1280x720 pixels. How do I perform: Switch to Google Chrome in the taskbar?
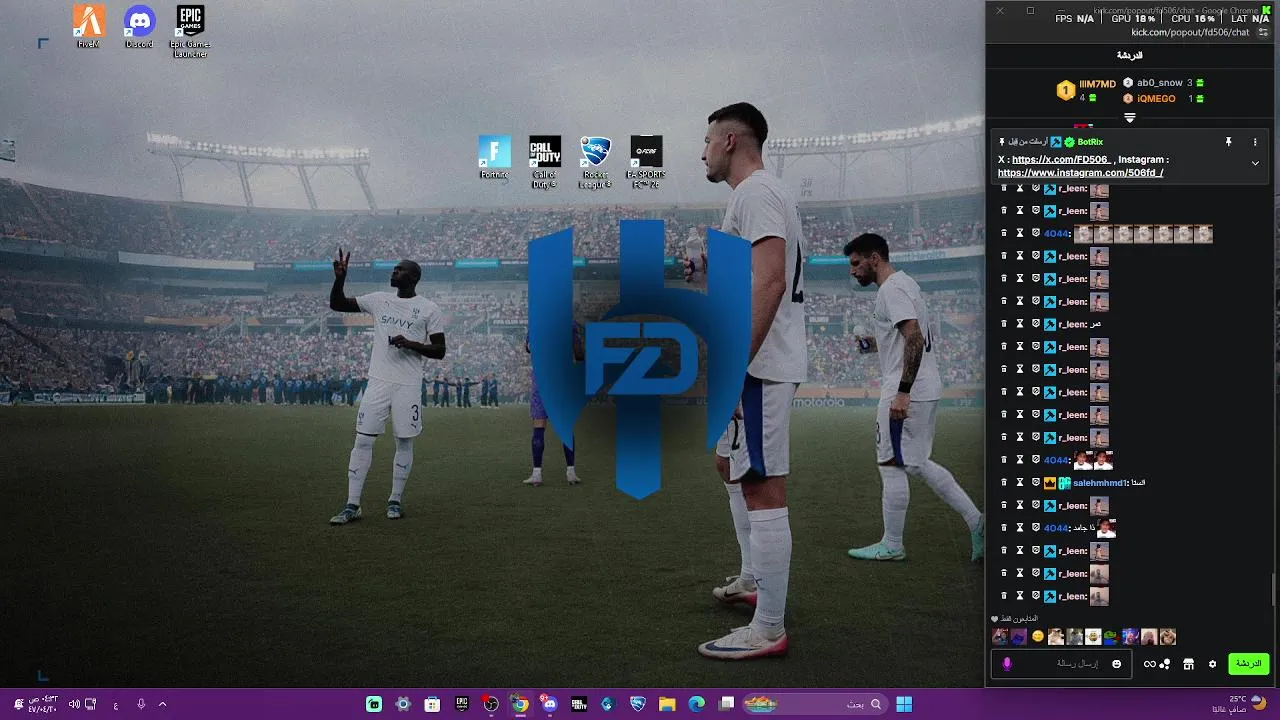coord(520,704)
